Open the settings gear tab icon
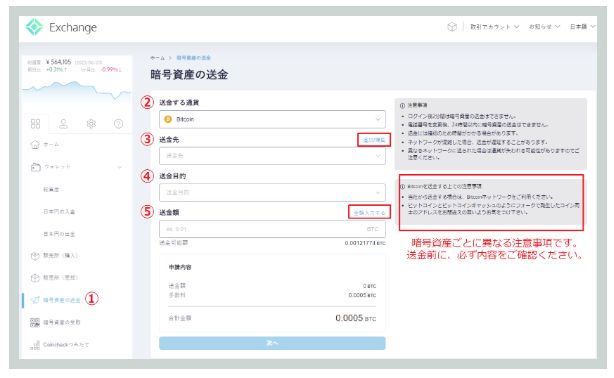This screenshot has width=614, height=378. [91, 124]
